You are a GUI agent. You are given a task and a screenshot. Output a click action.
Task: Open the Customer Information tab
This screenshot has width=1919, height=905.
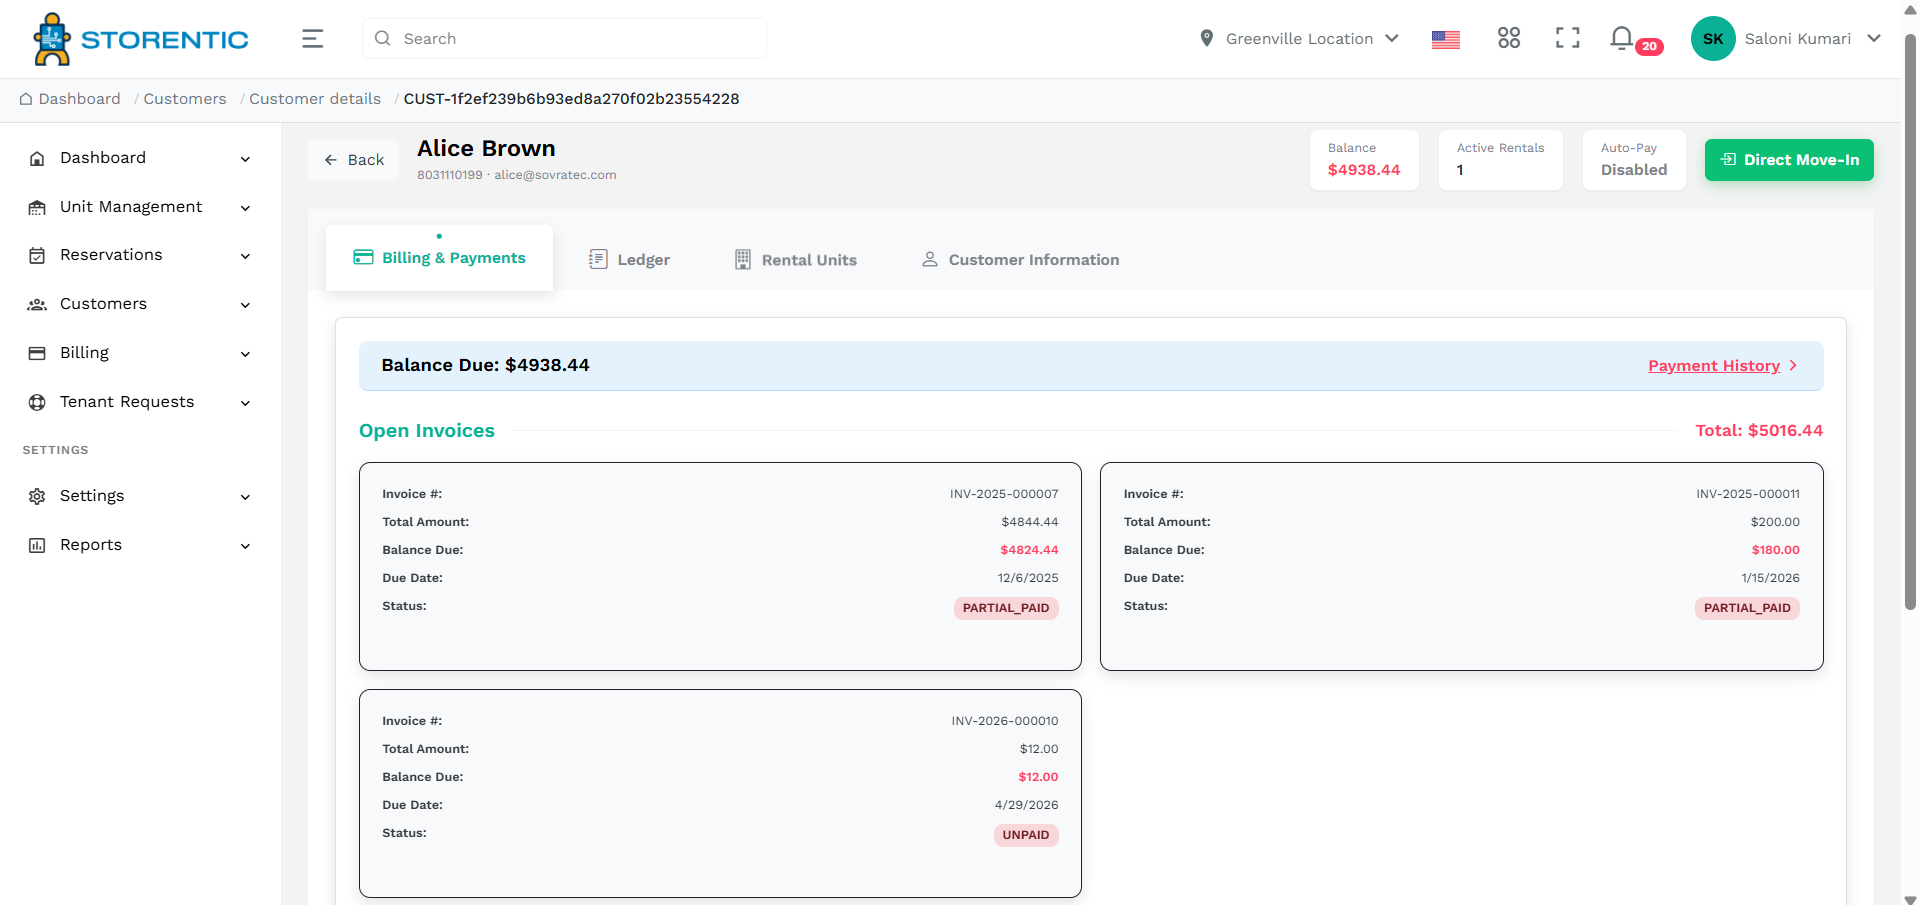(x=1019, y=259)
